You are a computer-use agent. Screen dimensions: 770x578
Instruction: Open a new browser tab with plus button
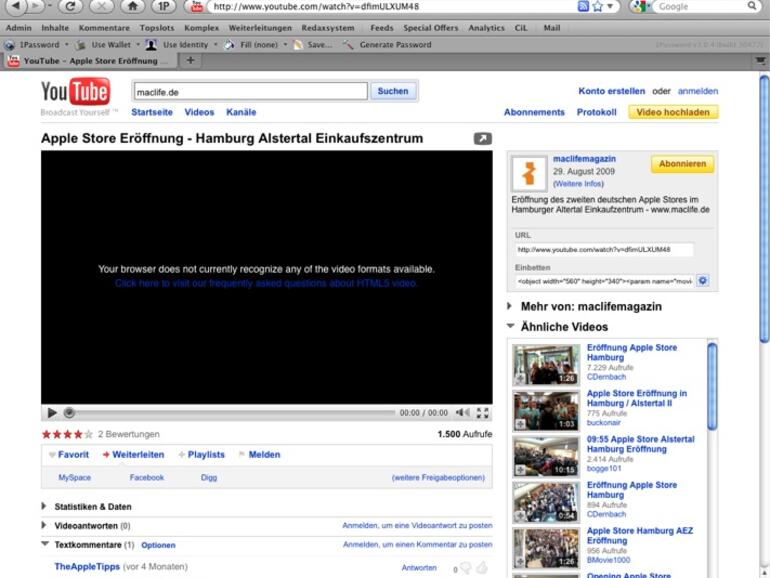click(x=190, y=60)
